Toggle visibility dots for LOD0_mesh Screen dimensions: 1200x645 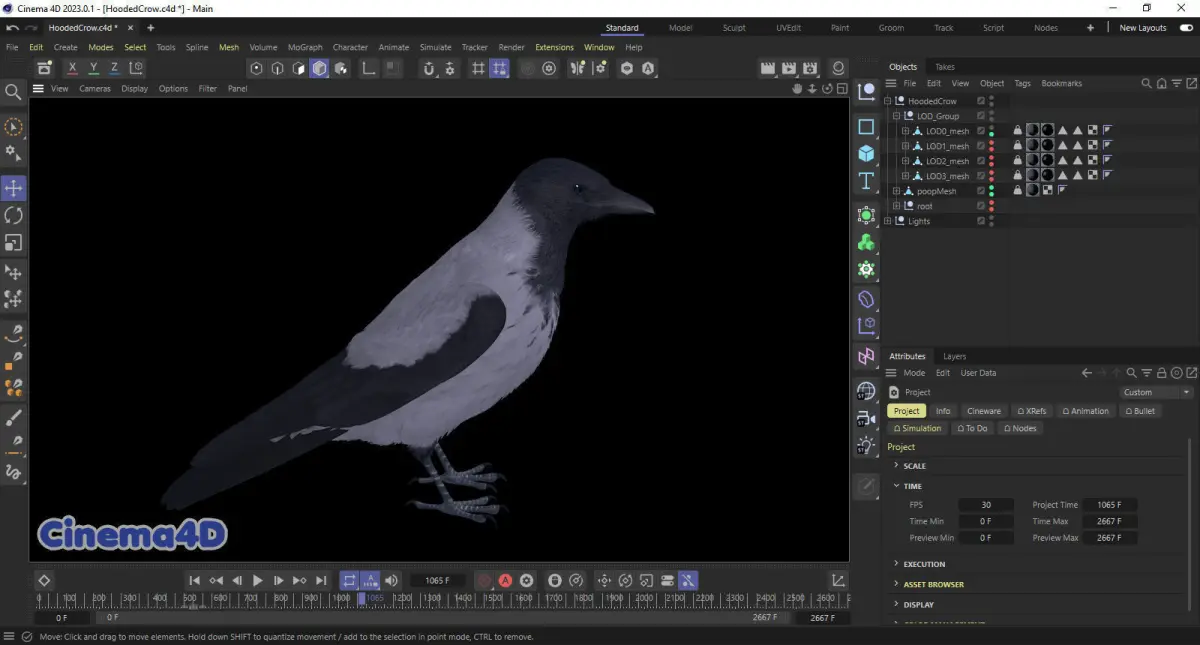tap(991, 131)
